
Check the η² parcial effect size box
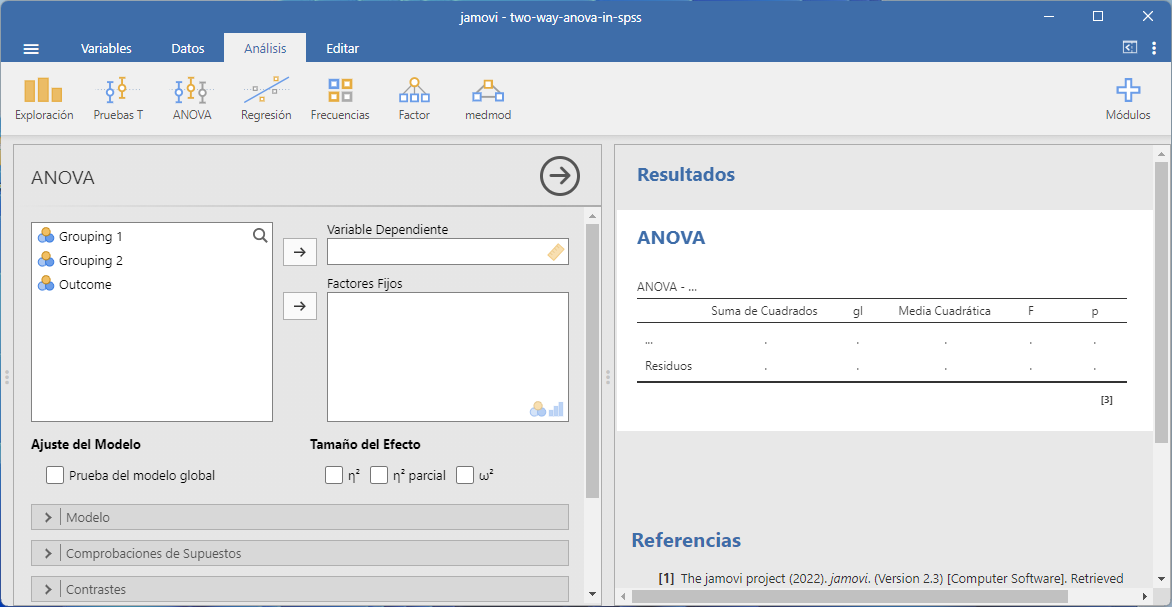pos(379,476)
